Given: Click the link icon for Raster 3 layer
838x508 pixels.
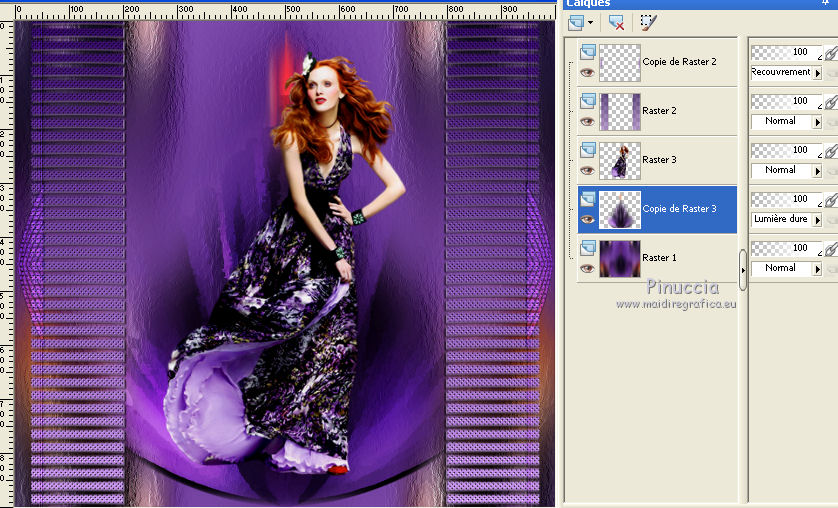Looking at the screenshot, I should pyautogui.click(x=829, y=151).
